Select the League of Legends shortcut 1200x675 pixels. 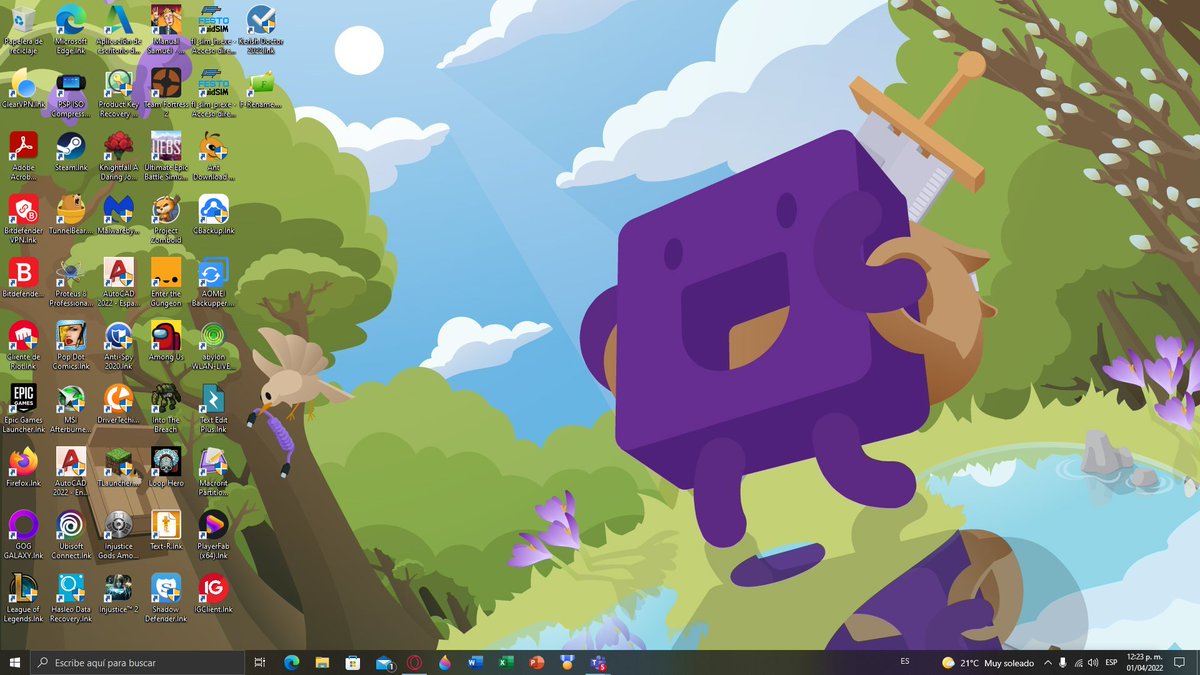[x=23, y=599]
